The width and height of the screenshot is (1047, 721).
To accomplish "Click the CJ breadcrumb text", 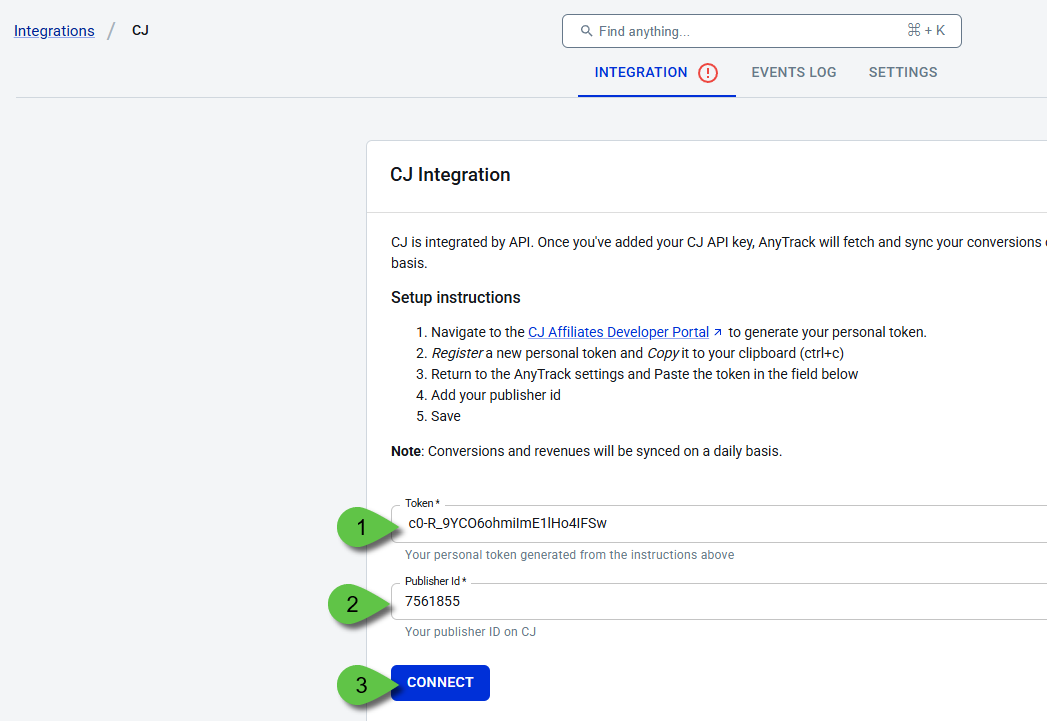I will 140,31.
